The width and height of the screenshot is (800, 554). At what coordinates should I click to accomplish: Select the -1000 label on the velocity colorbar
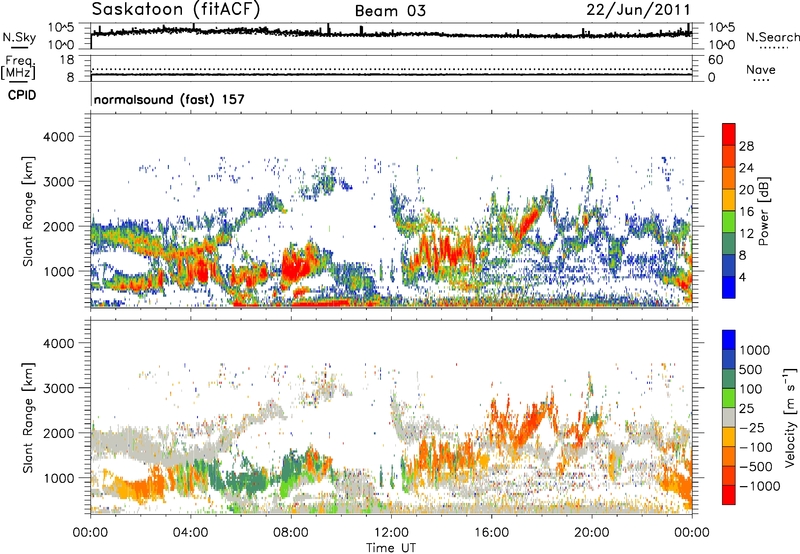[x=760, y=486]
